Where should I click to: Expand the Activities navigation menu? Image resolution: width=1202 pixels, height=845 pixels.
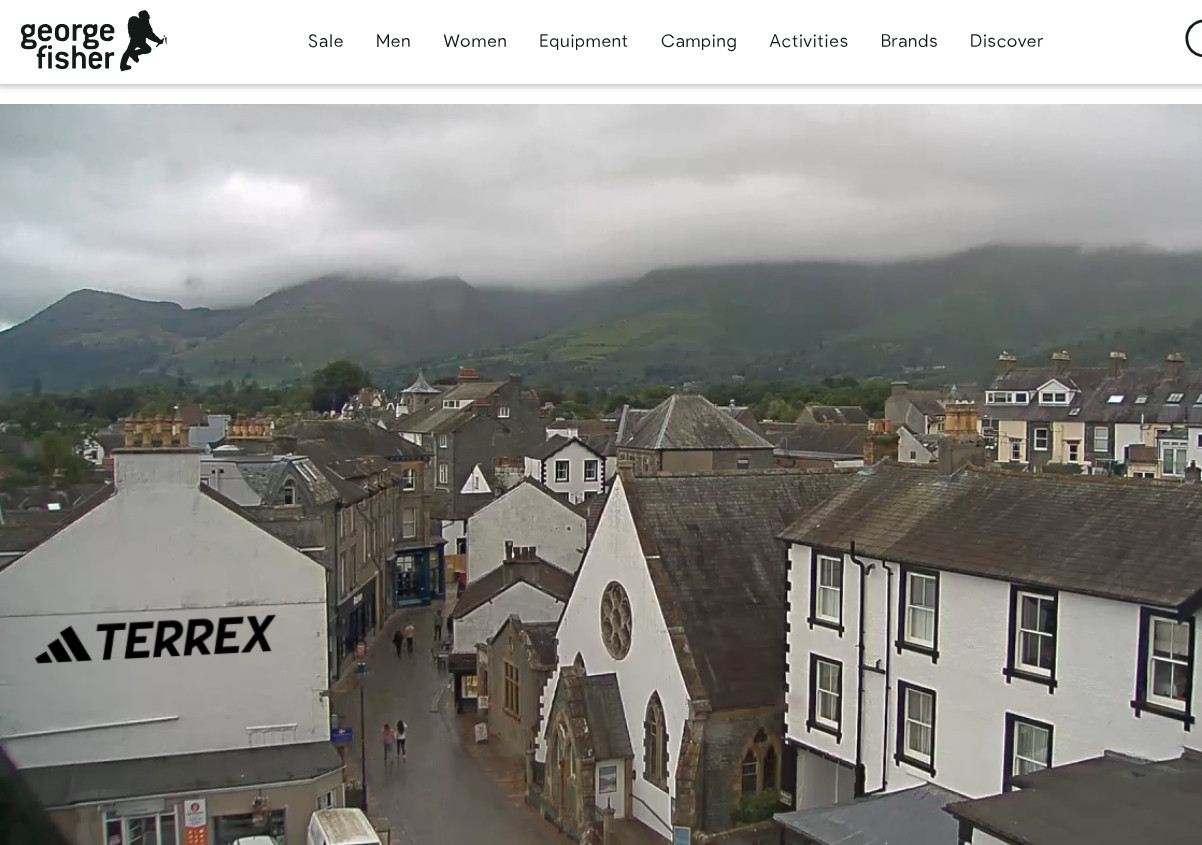coord(808,41)
